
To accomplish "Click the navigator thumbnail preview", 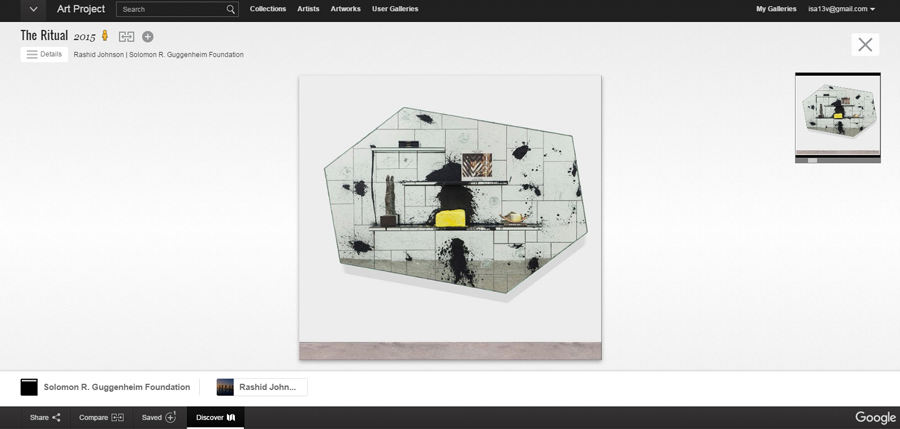I will (x=837, y=113).
